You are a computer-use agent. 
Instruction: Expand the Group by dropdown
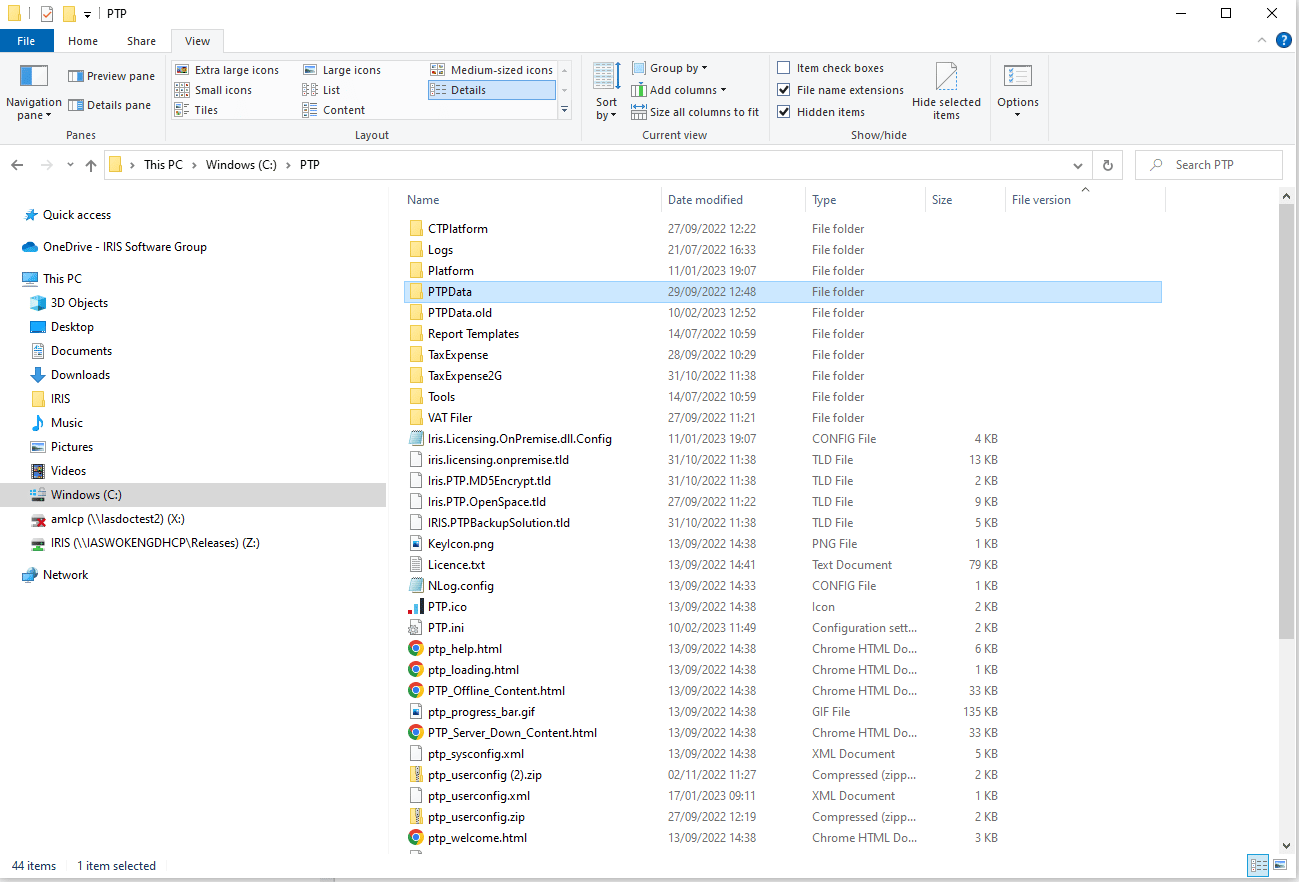tap(678, 68)
